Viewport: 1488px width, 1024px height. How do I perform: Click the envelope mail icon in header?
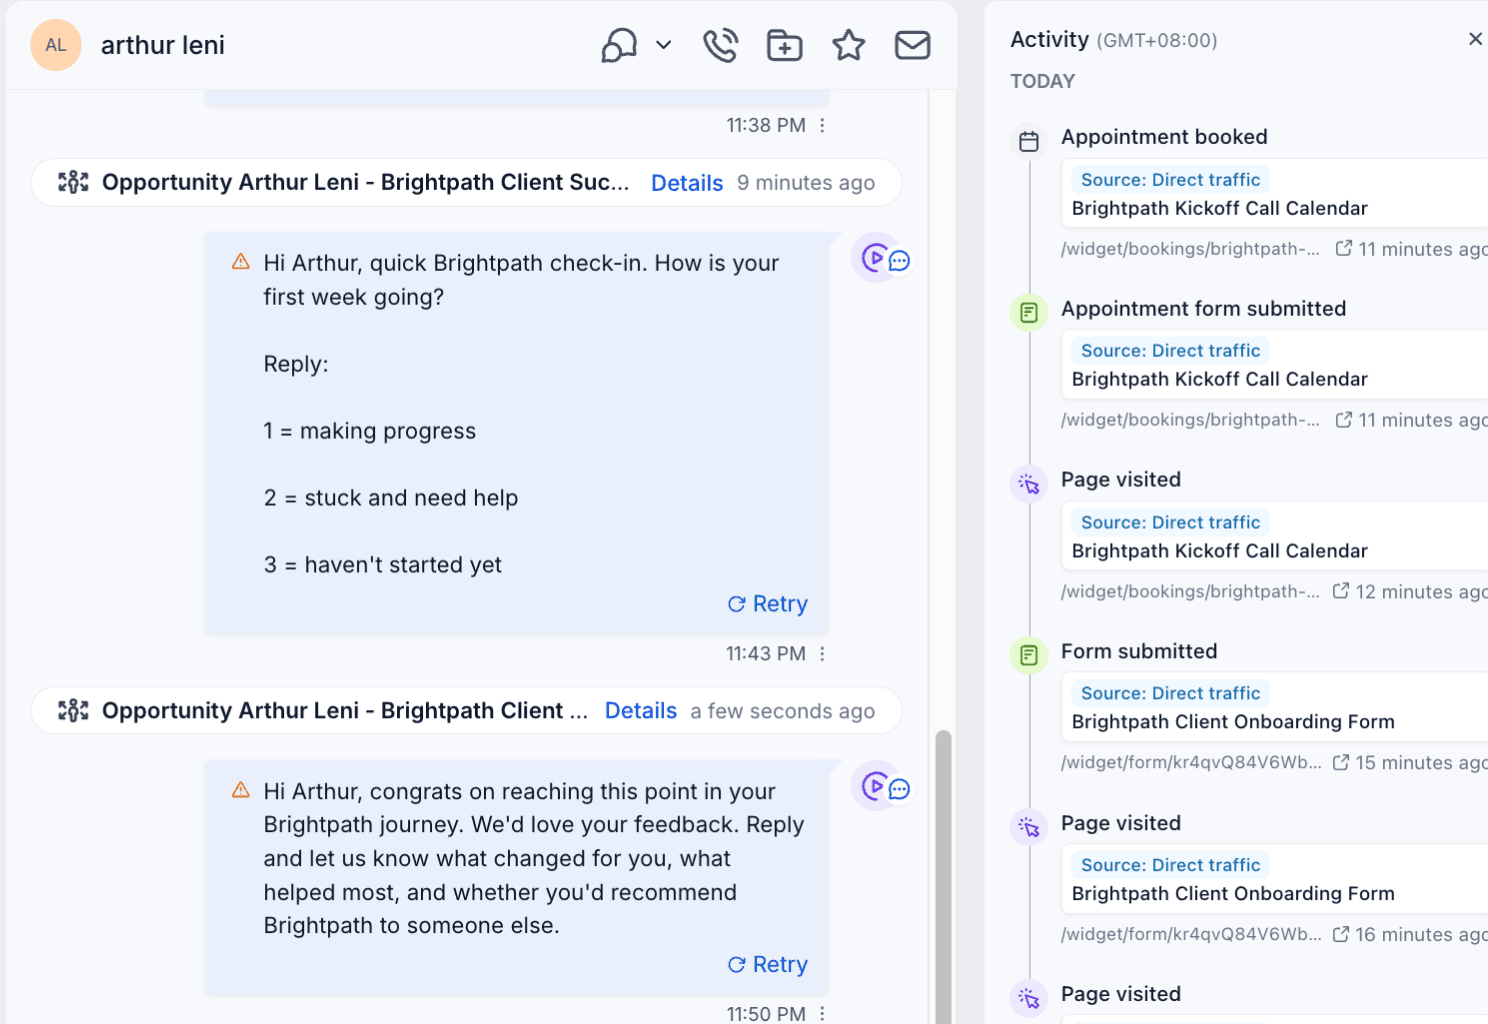(x=912, y=45)
